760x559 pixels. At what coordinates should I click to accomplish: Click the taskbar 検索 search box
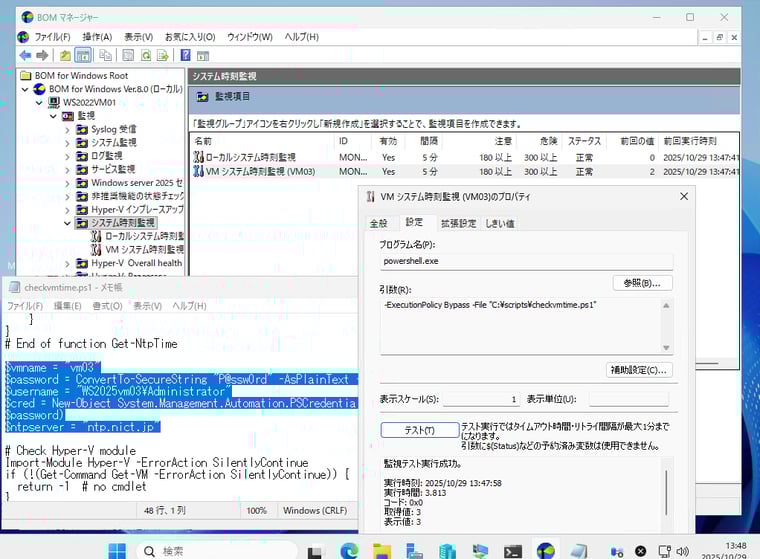pos(217,551)
